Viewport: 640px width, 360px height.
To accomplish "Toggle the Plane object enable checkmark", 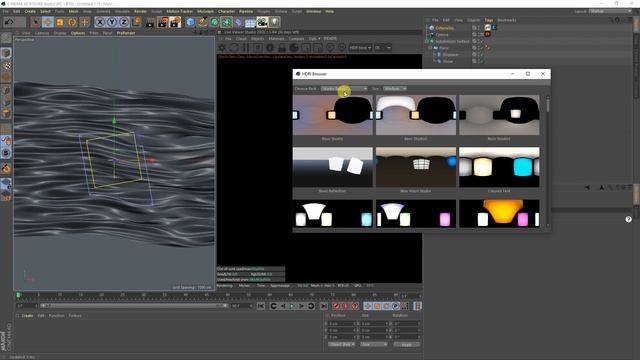I will (481, 48).
